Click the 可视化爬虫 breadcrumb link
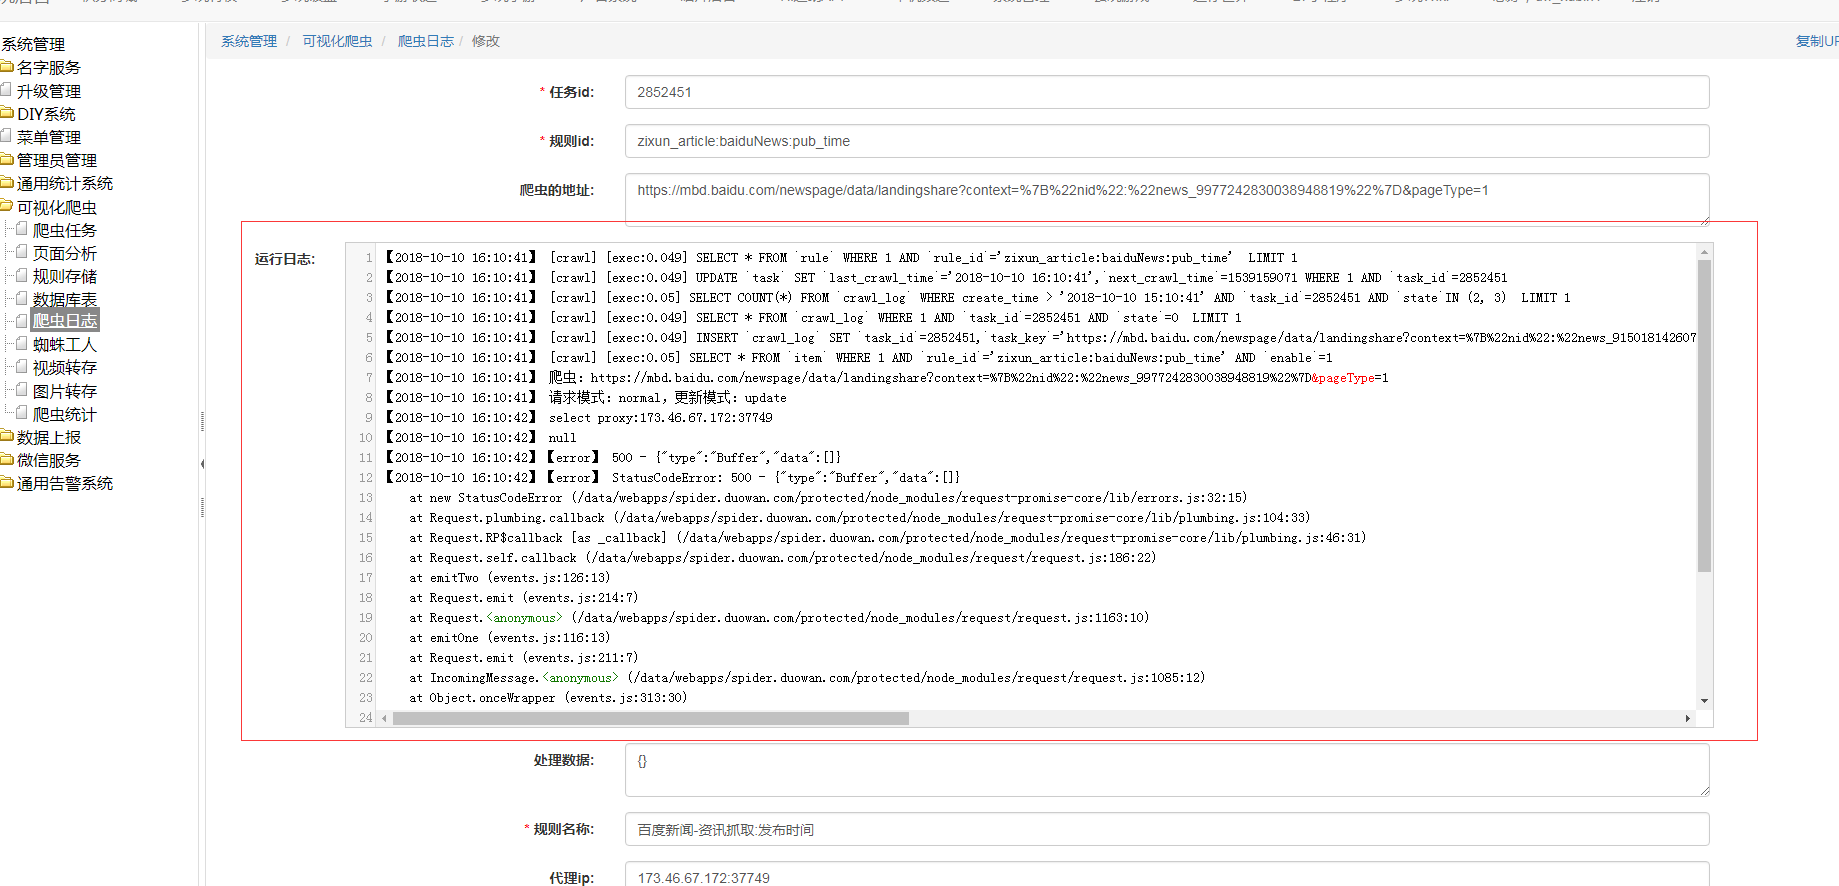The image size is (1839, 886). tap(337, 41)
